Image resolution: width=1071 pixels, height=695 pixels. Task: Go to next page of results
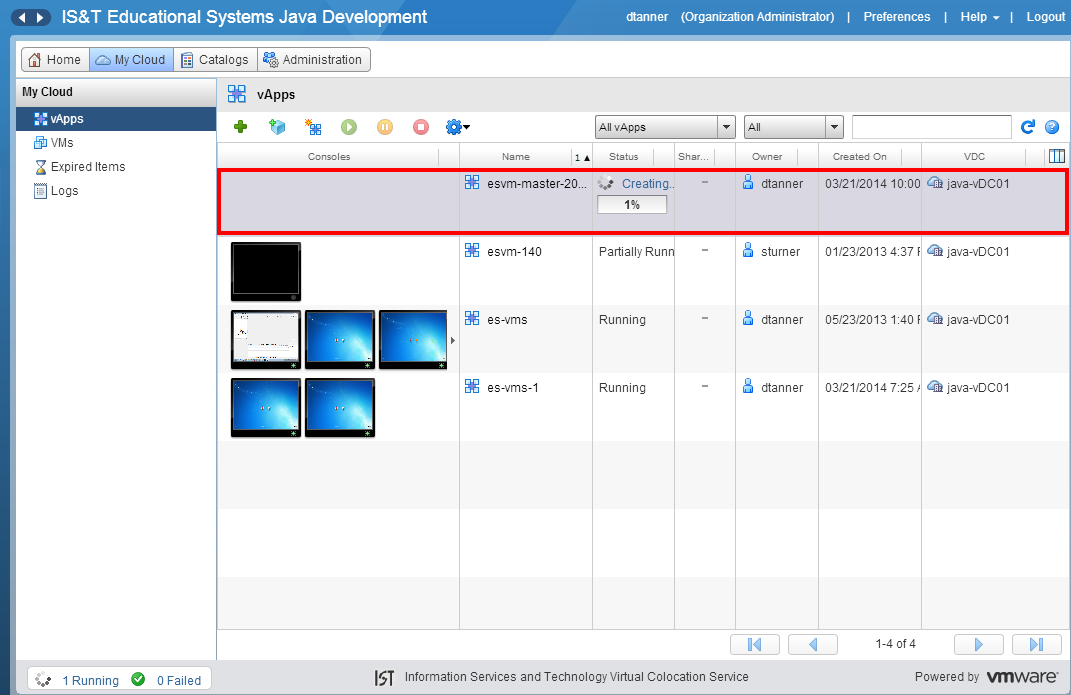[979, 644]
